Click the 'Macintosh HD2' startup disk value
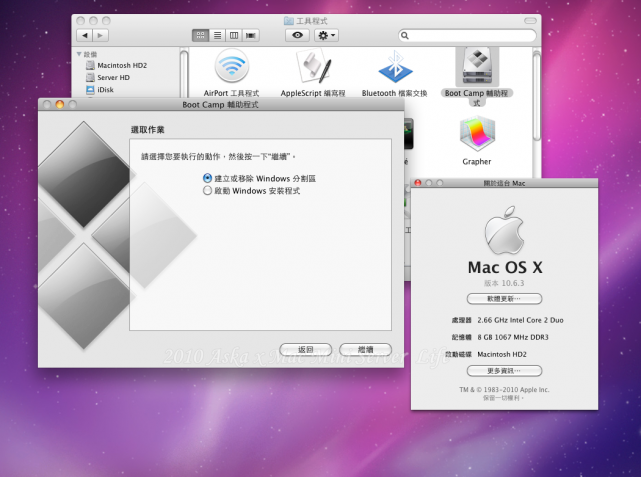Viewport: 641px width, 477px height. [502, 354]
